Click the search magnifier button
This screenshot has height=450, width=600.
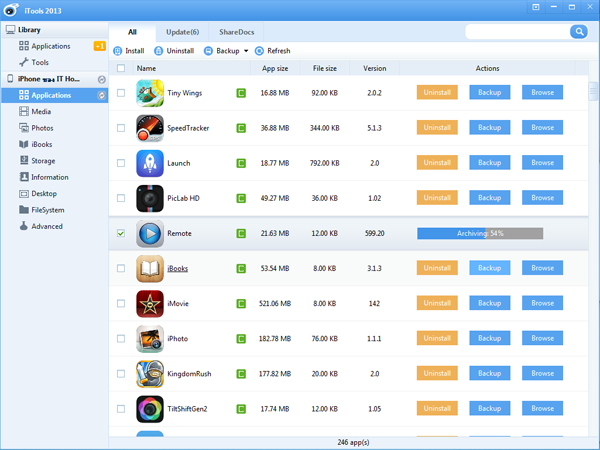[578, 32]
